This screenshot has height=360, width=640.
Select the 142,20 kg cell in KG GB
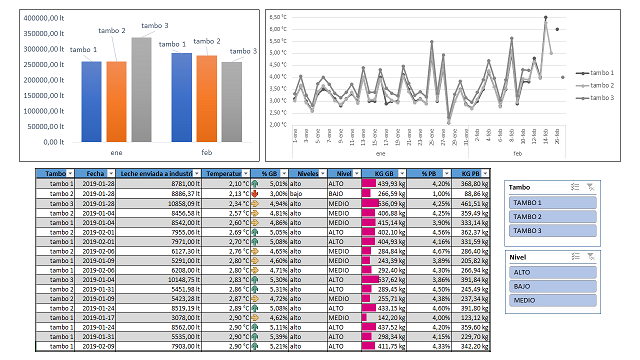(384, 318)
